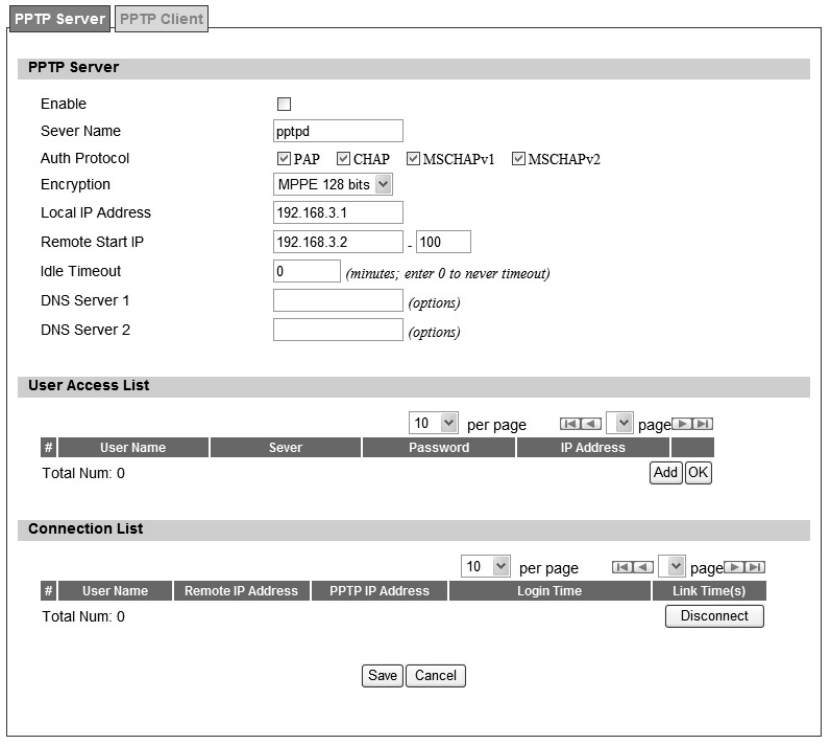Viewport: 830px width, 744px height.
Task: Switch to the PPTP Server tab
Action: [x=60, y=19]
